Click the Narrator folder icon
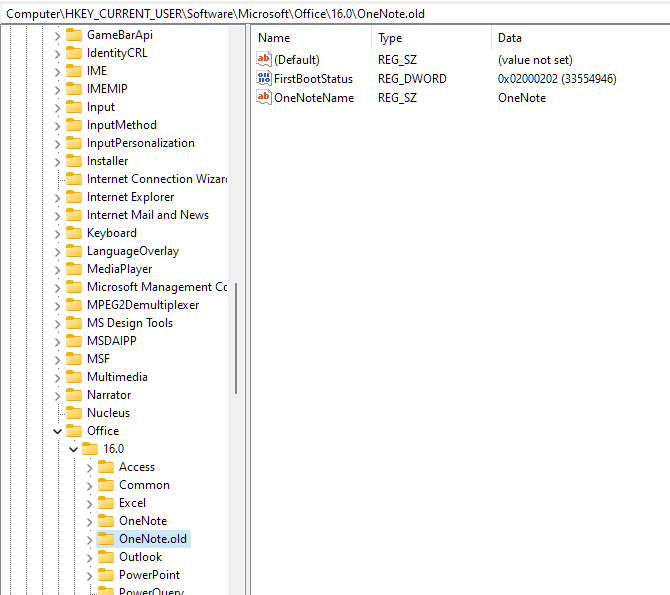Screen dimensions: 670x595 (x=74, y=395)
